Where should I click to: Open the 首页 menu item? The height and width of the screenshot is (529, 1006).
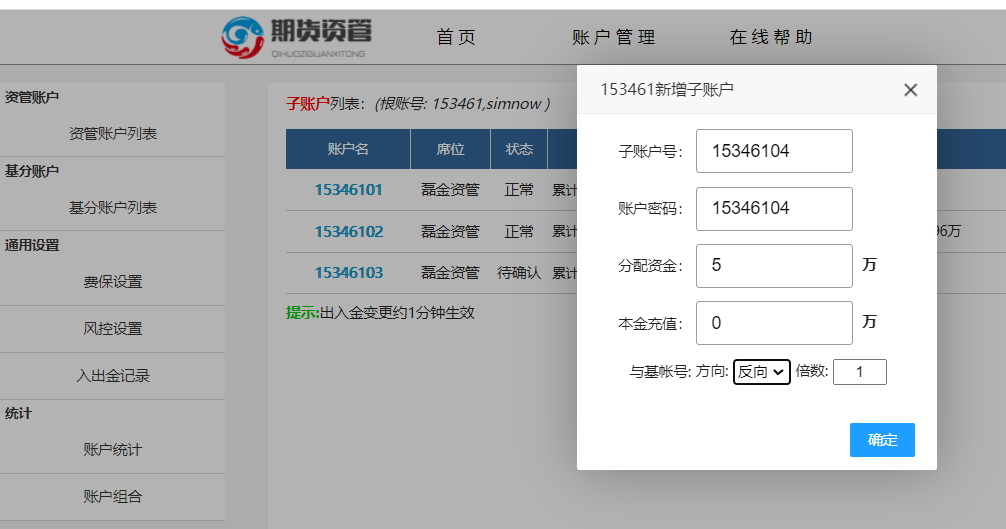pyautogui.click(x=456, y=38)
